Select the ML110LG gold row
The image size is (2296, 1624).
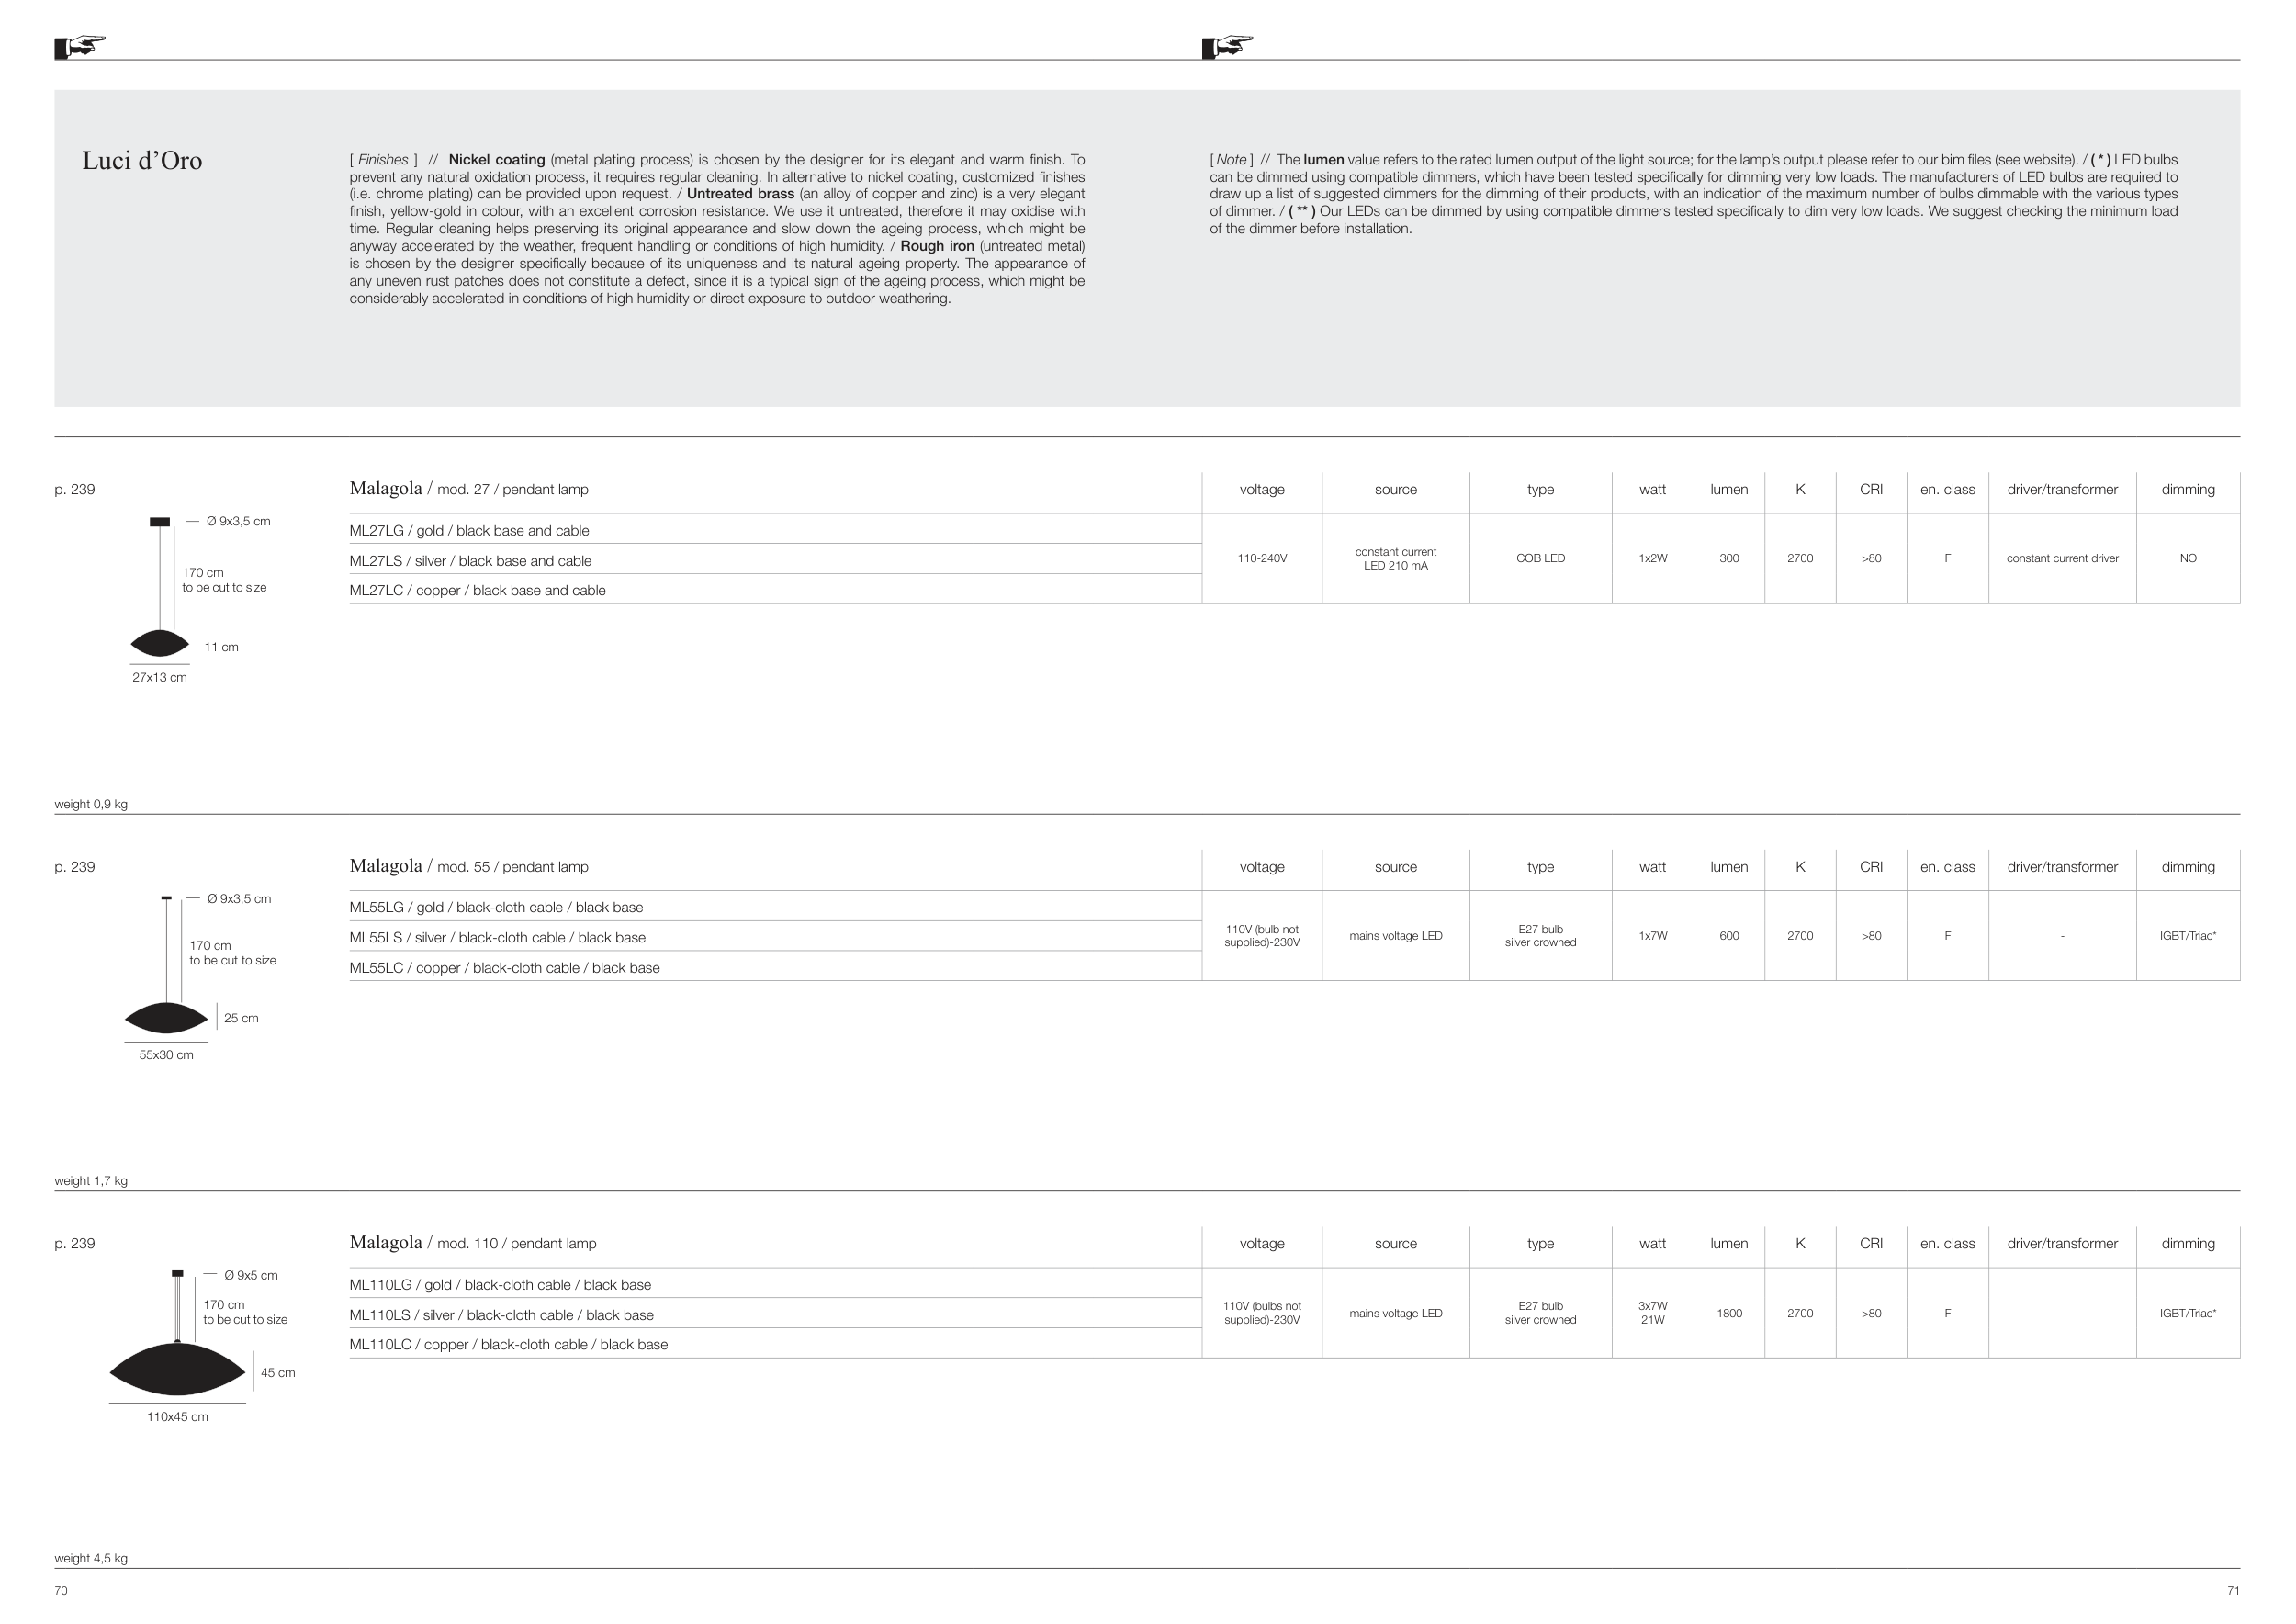pyautogui.click(x=500, y=1285)
